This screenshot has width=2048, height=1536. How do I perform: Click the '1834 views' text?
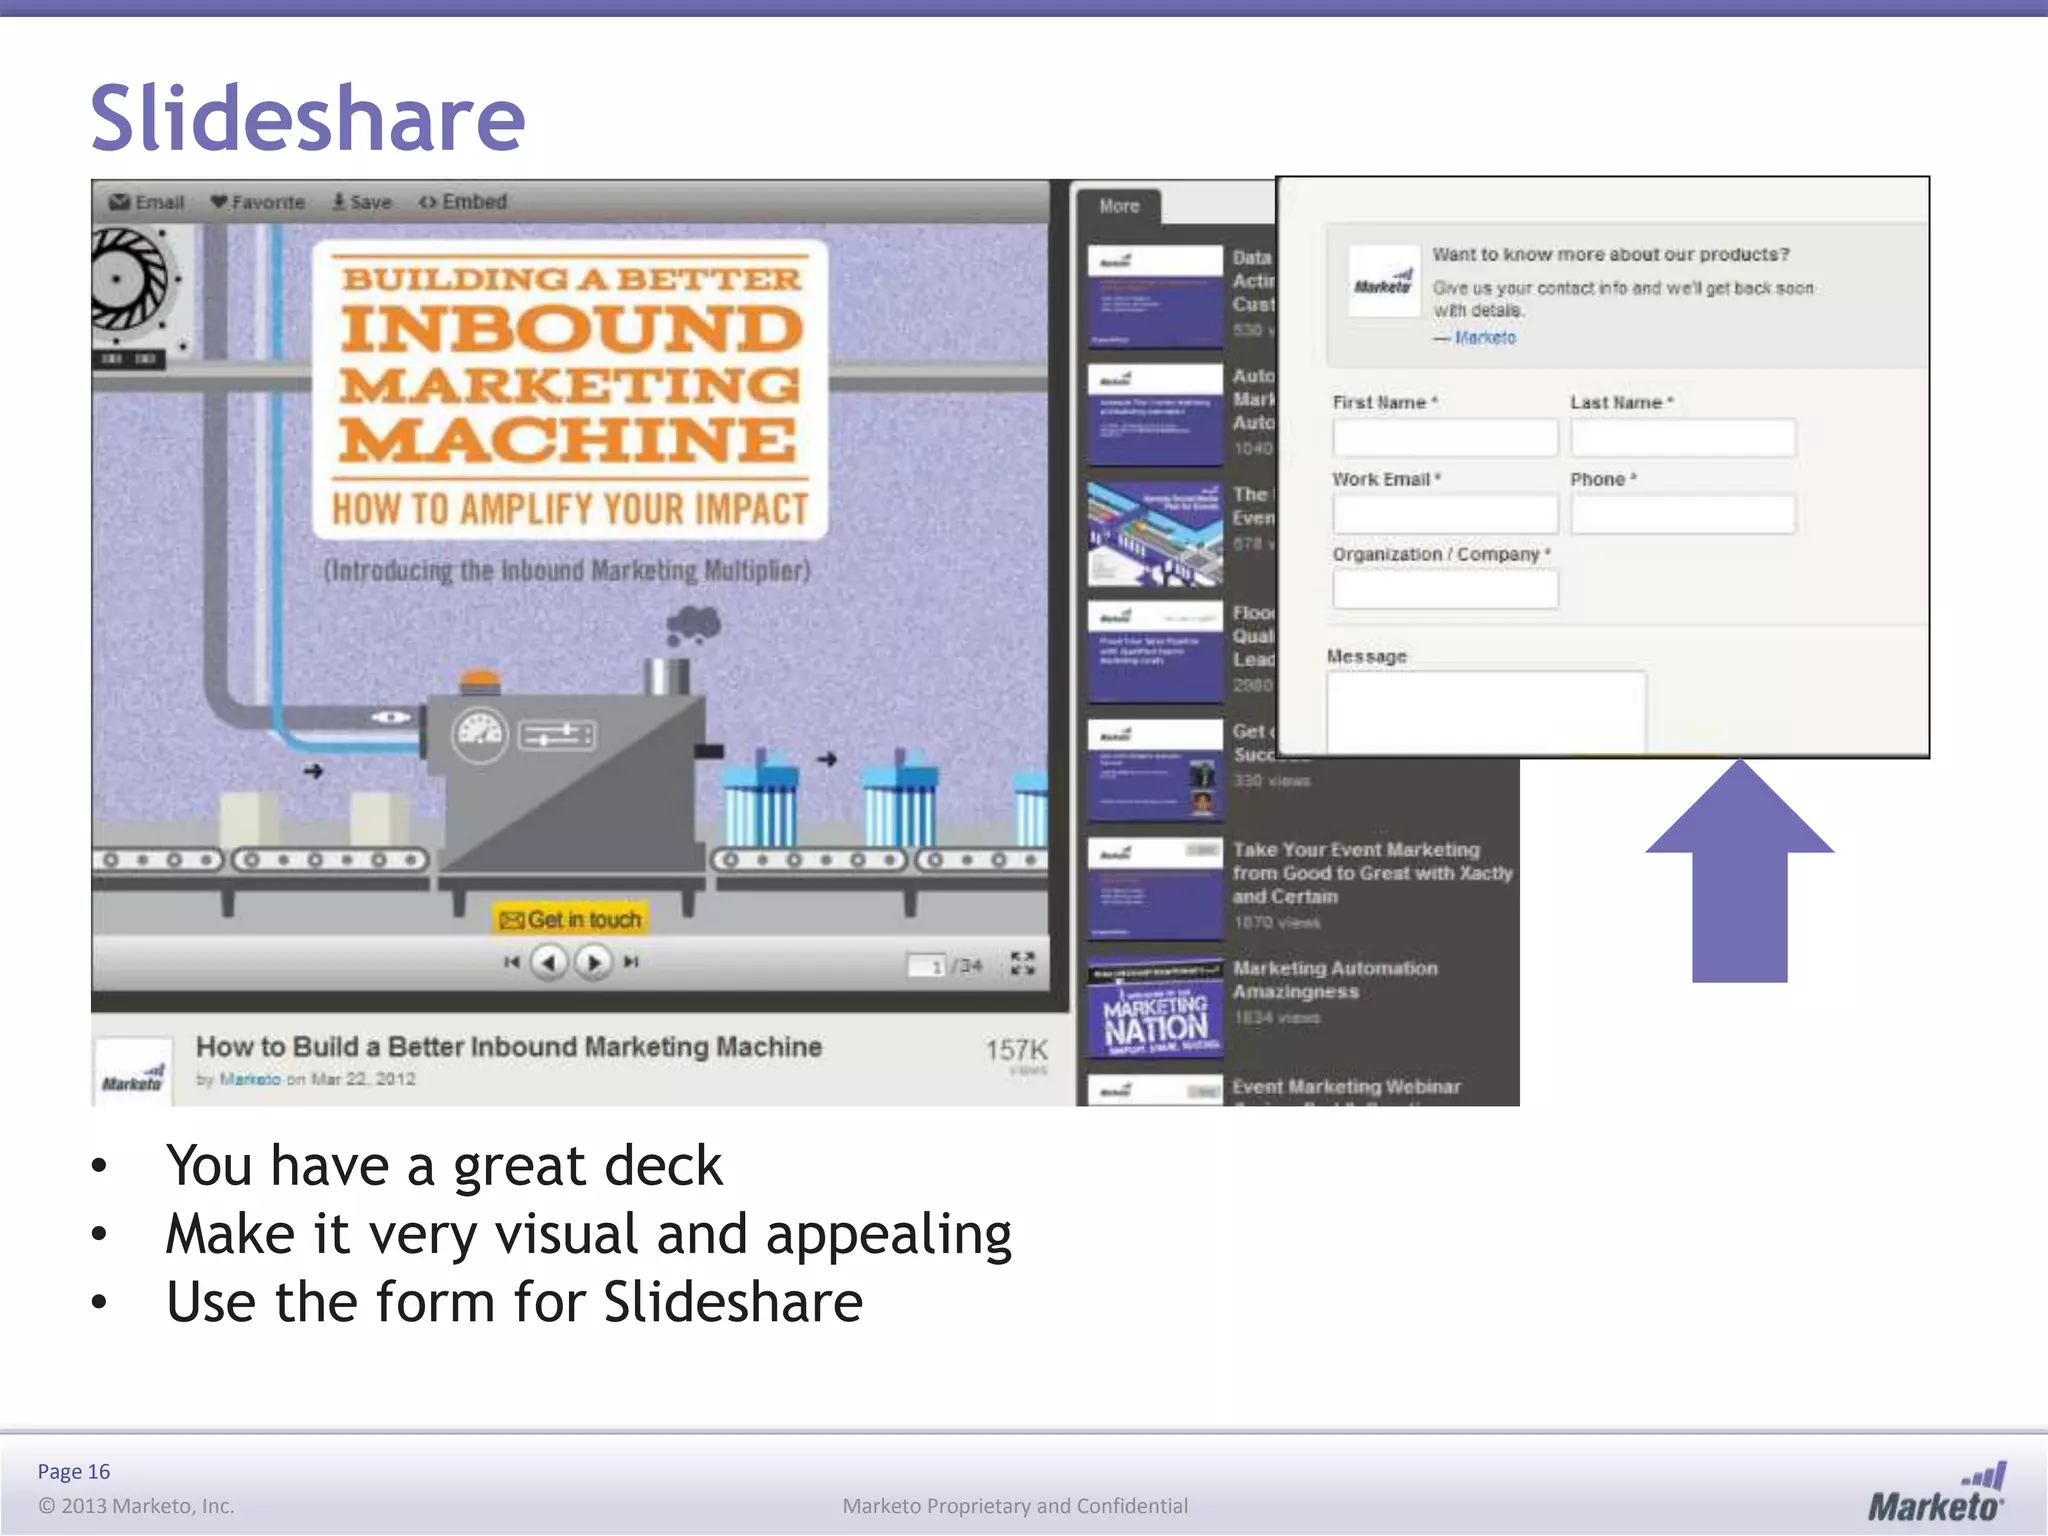[x=1276, y=1018]
